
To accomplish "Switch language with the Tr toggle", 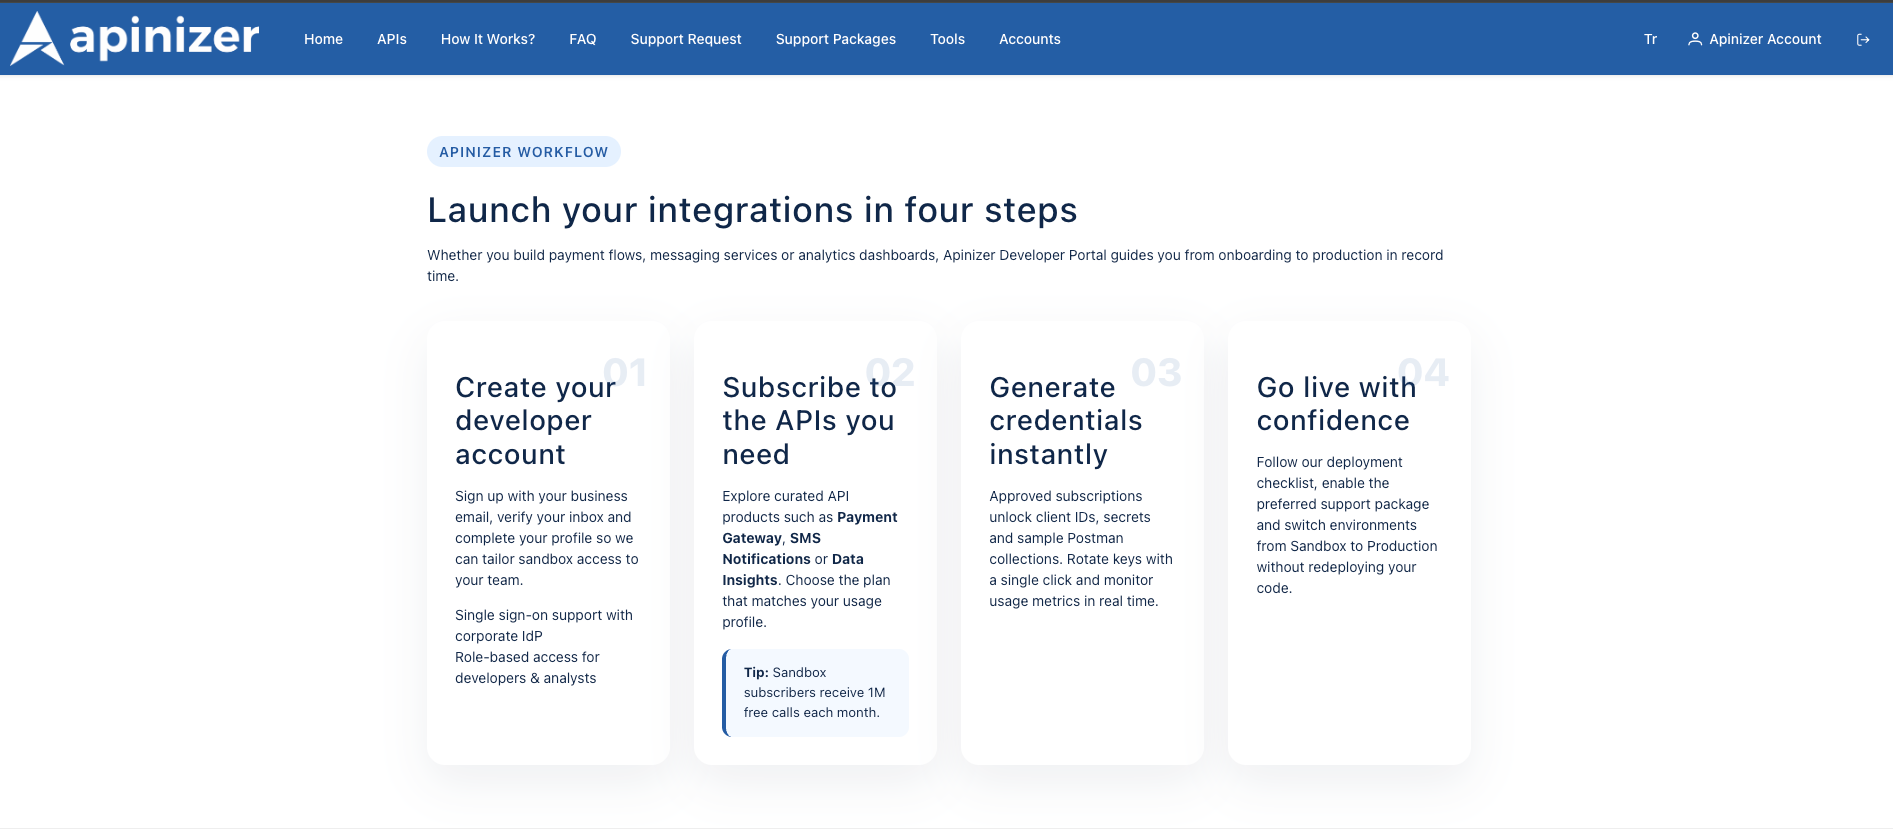I will [x=1650, y=40].
